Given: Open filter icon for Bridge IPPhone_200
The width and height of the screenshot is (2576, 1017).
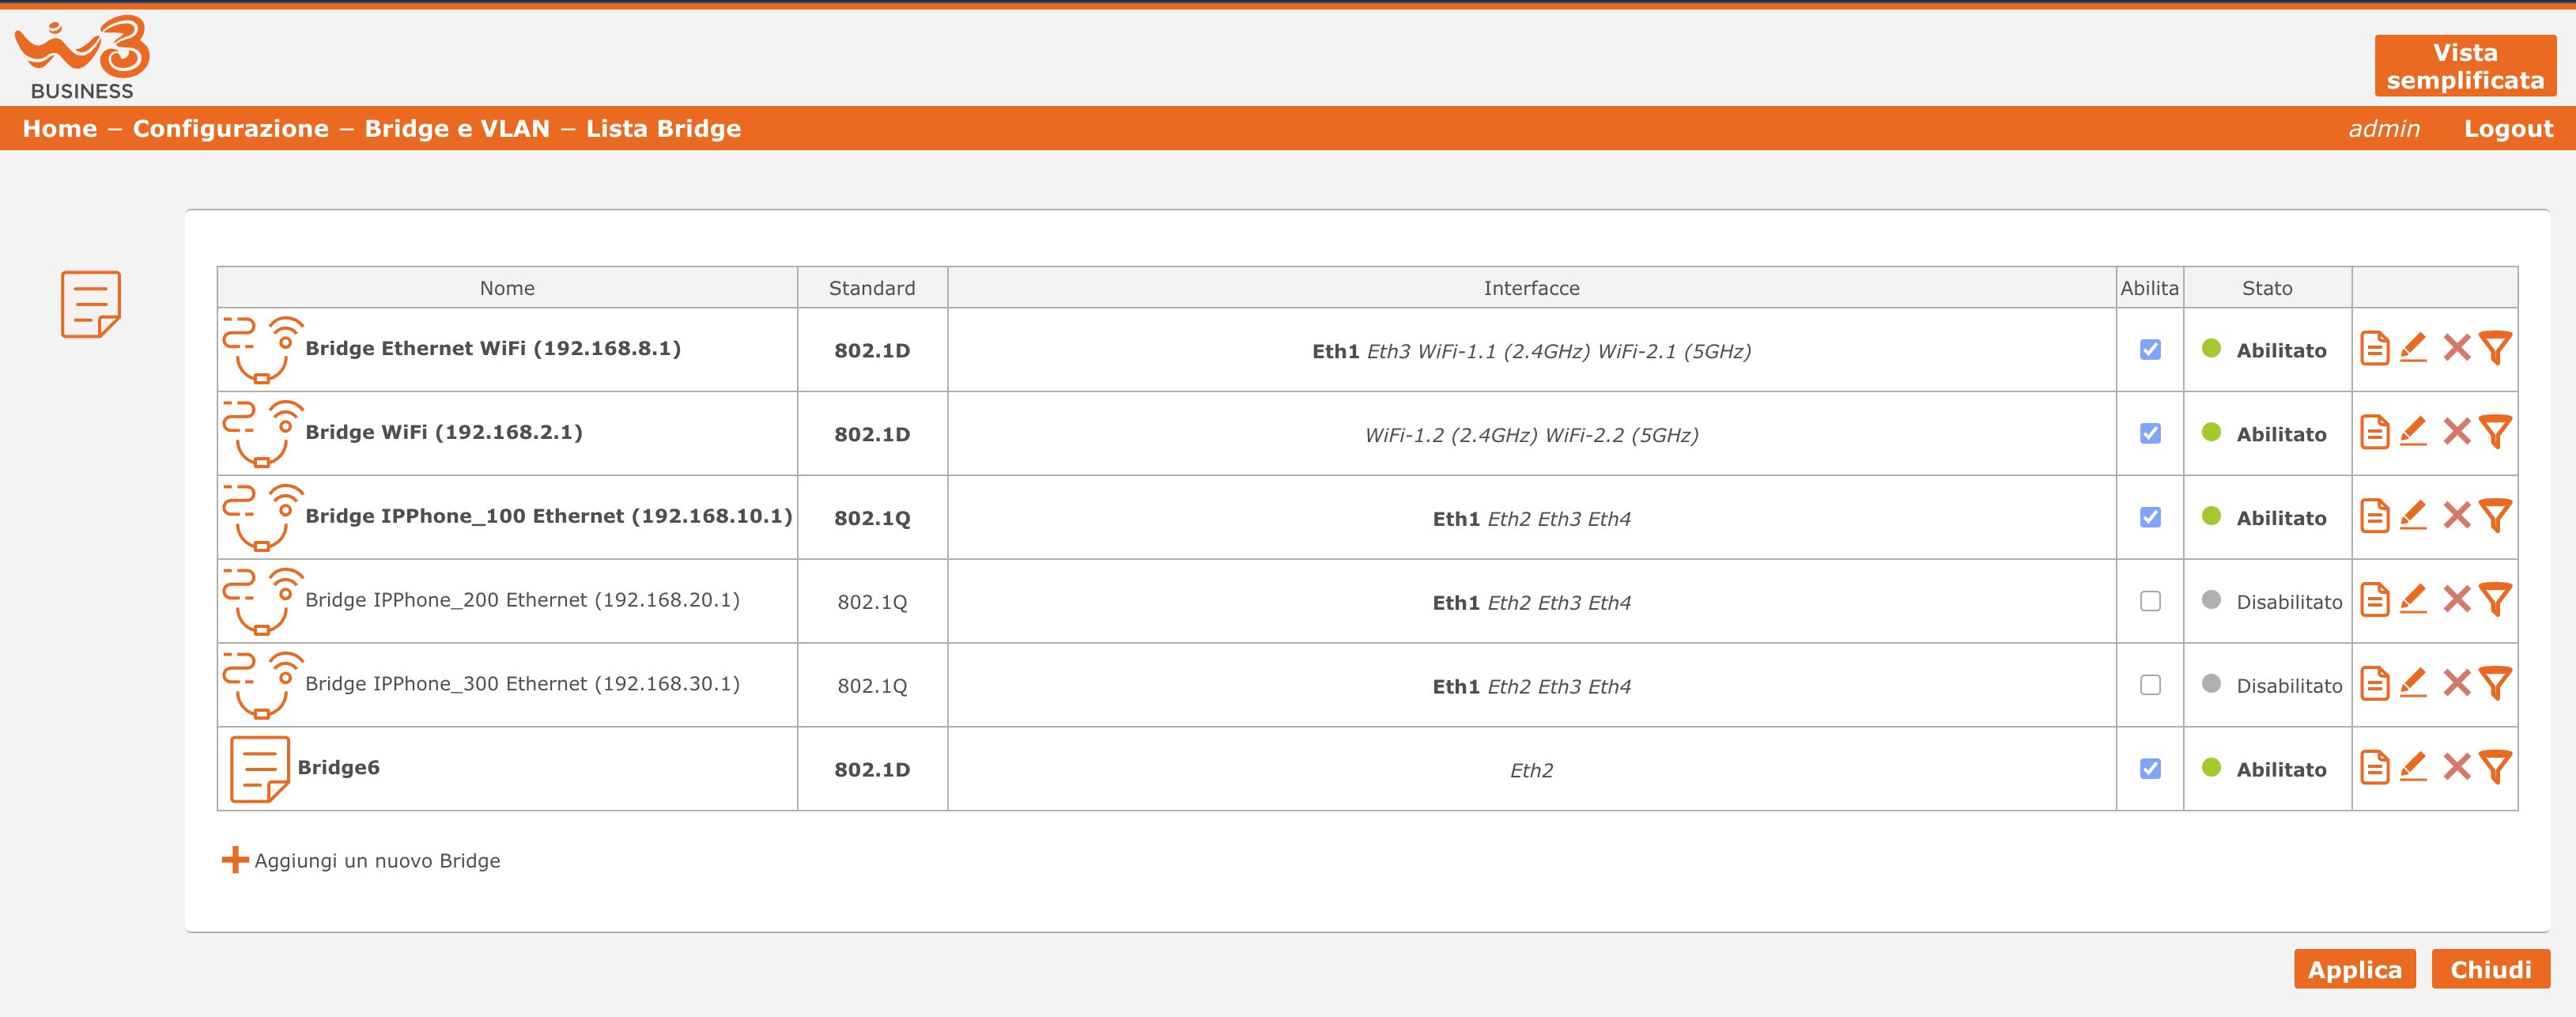Looking at the screenshot, I should tap(2495, 600).
